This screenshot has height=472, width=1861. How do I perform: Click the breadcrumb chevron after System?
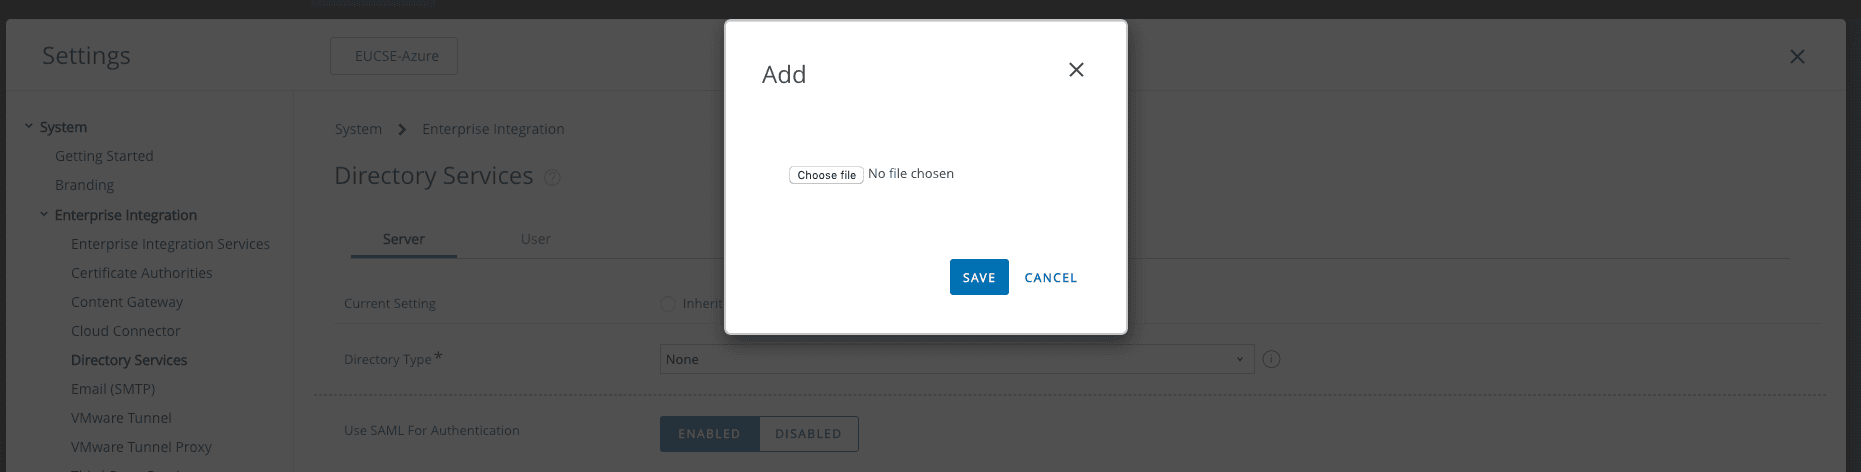(x=402, y=129)
